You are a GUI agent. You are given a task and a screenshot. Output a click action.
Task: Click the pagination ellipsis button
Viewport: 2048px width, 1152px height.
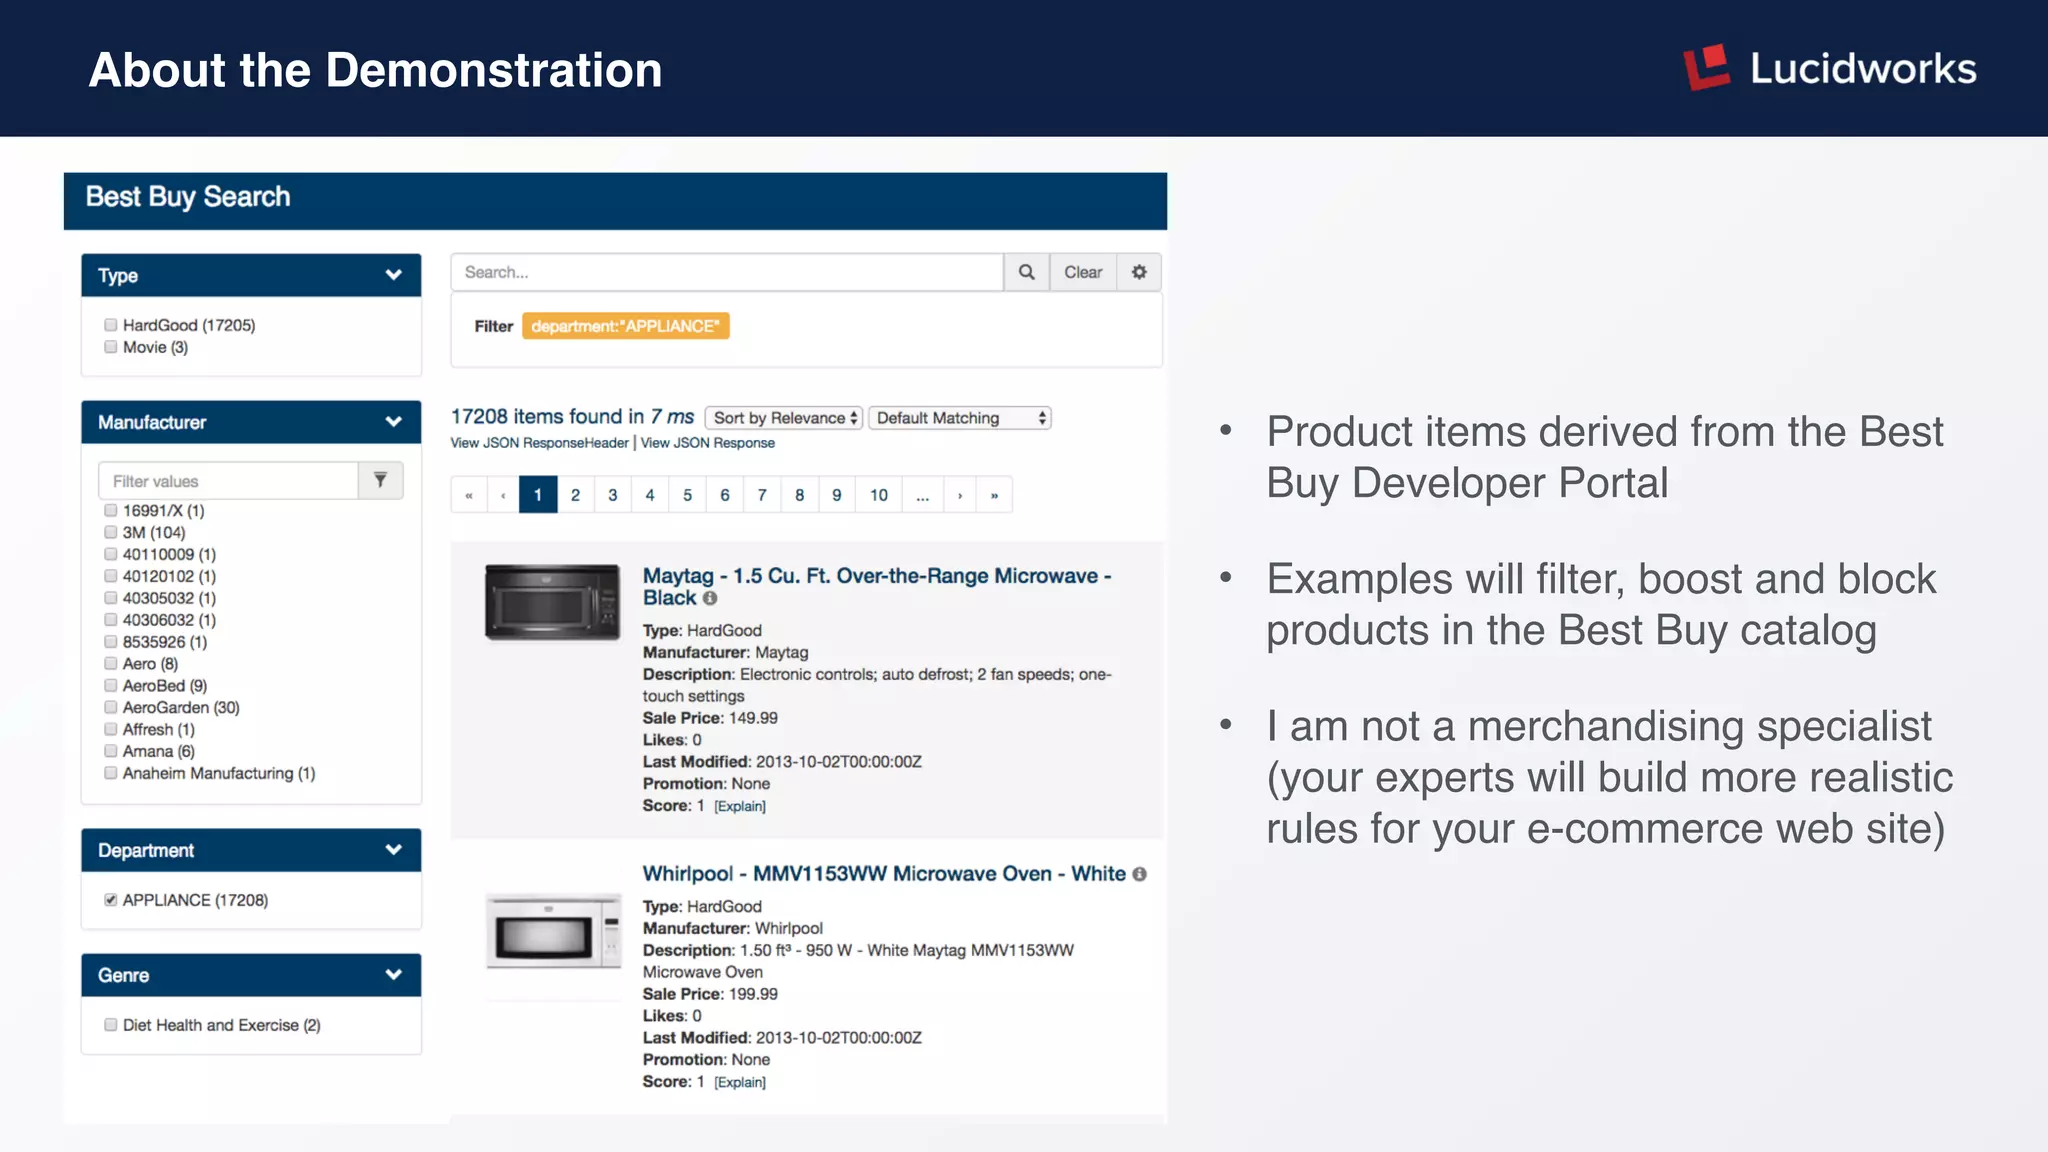point(923,495)
